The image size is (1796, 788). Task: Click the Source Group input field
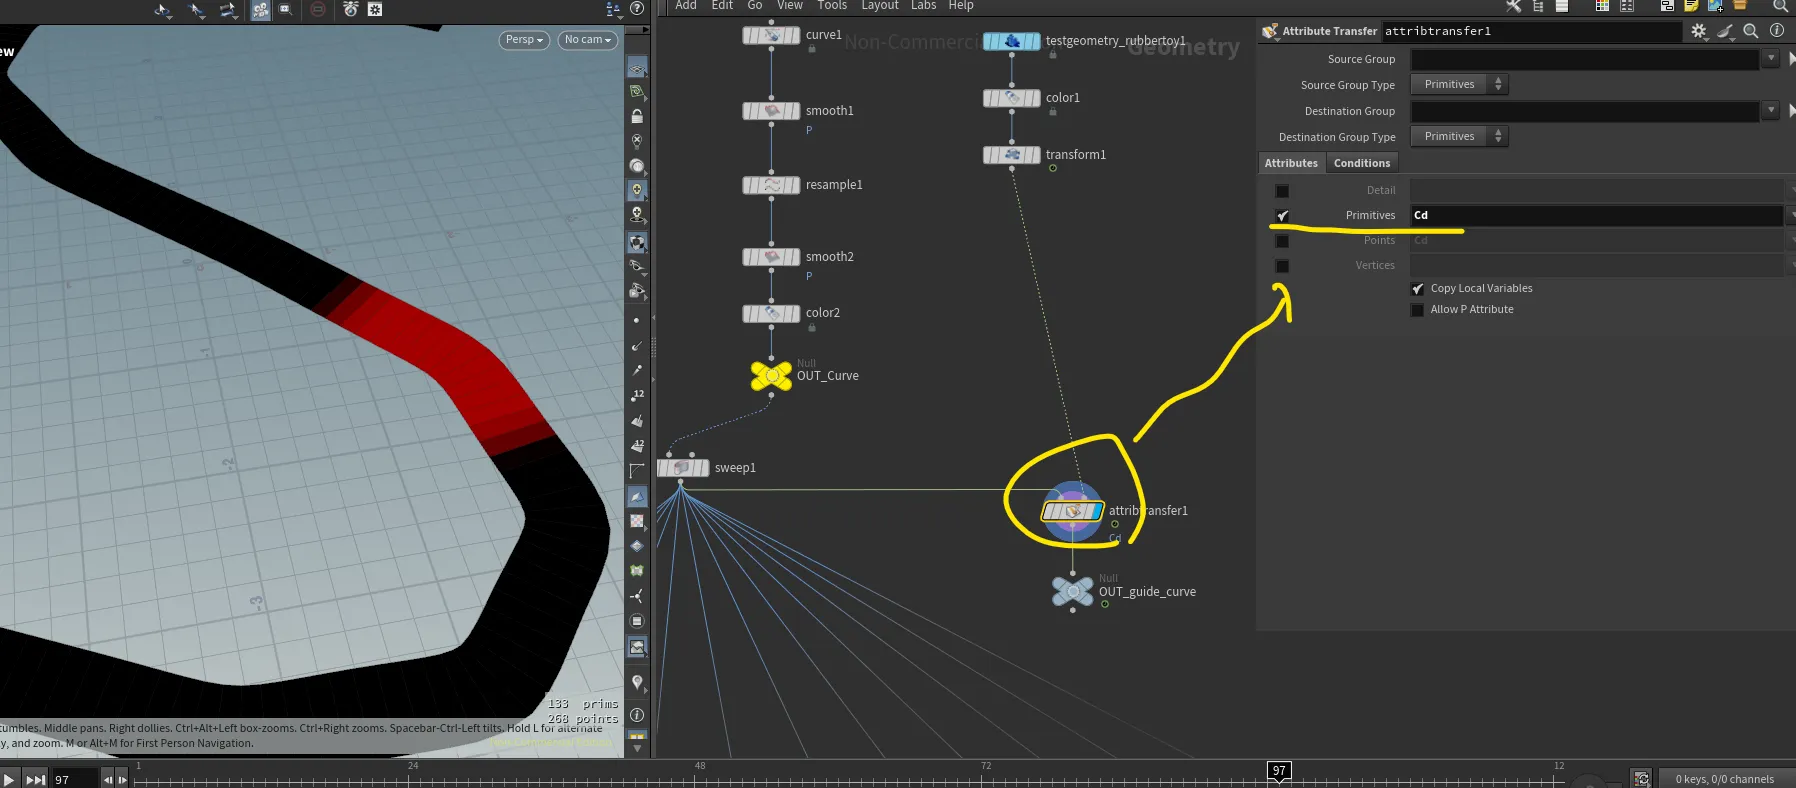coord(1585,60)
